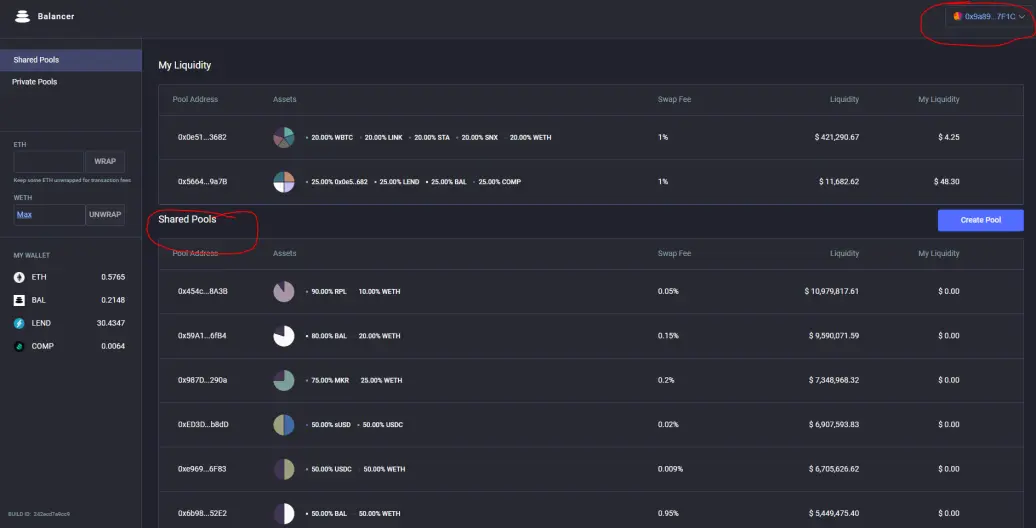
Task: Open pool 0x5664...9a7B in My Liquidity
Action: (591, 182)
